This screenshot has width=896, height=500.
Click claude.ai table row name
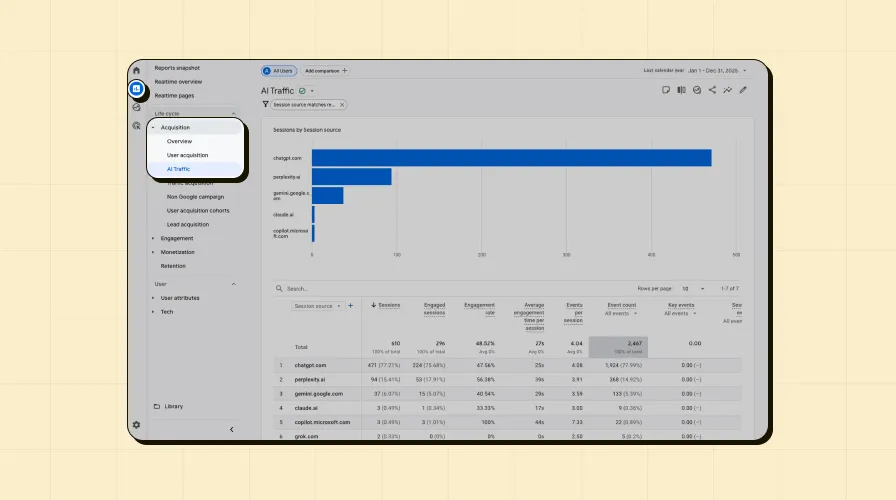(x=306, y=408)
